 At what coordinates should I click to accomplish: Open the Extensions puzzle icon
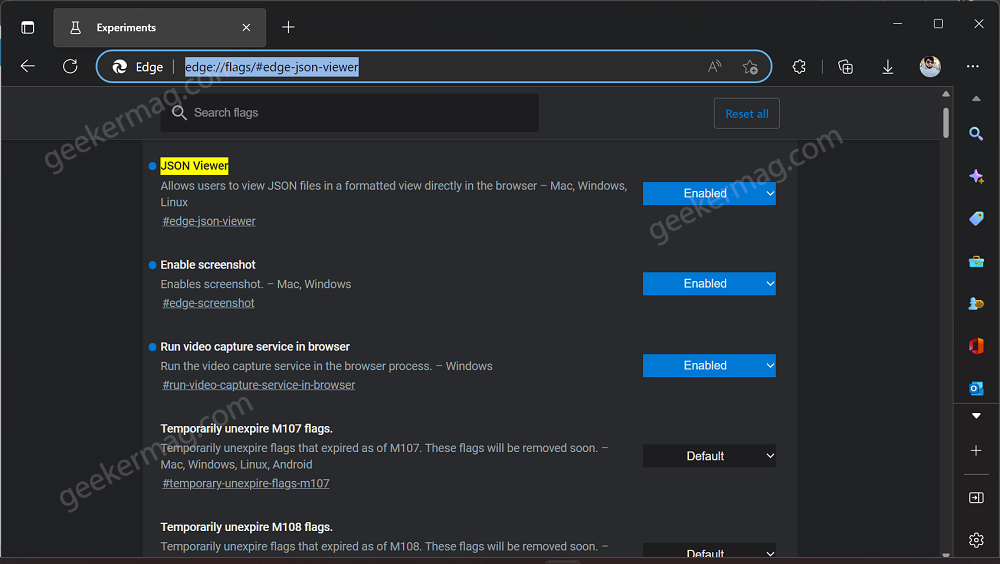pyautogui.click(x=799, y=66)
